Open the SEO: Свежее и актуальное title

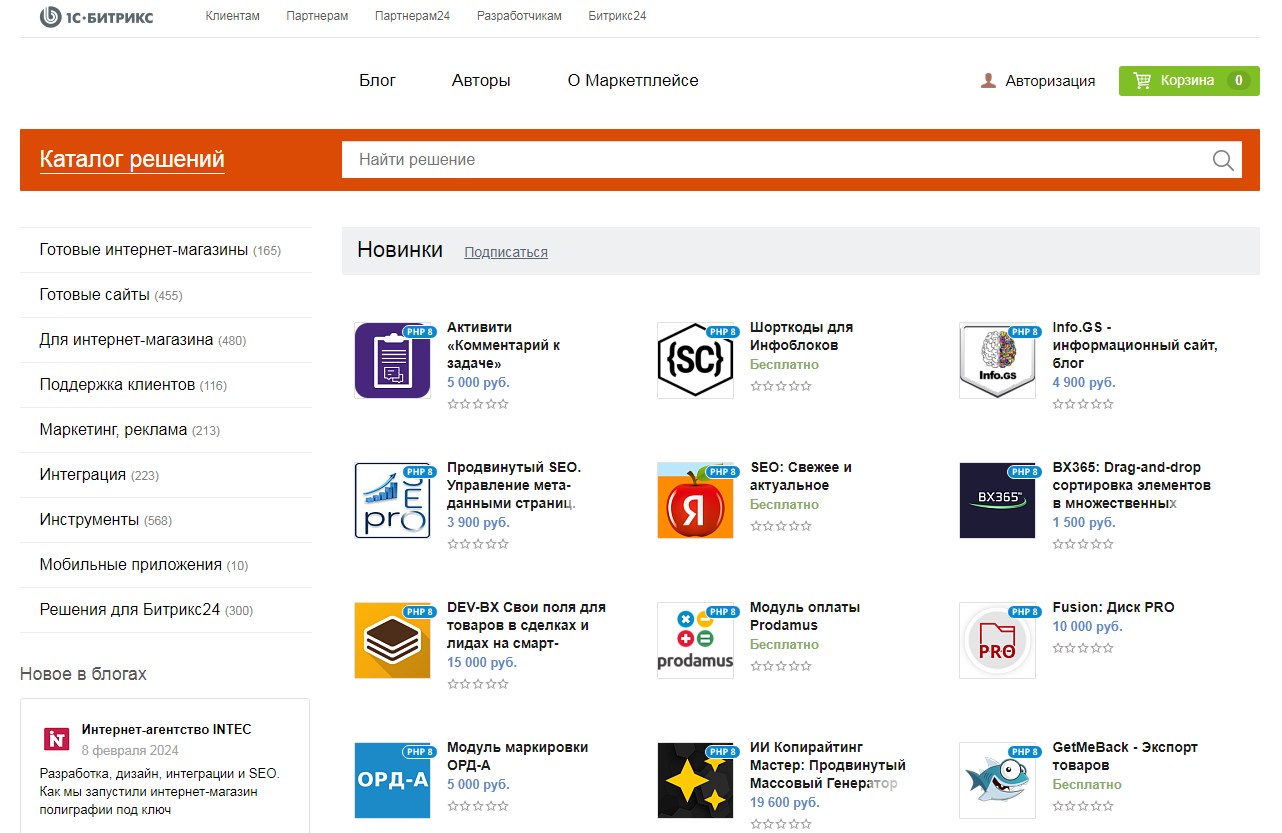point(801,476)
